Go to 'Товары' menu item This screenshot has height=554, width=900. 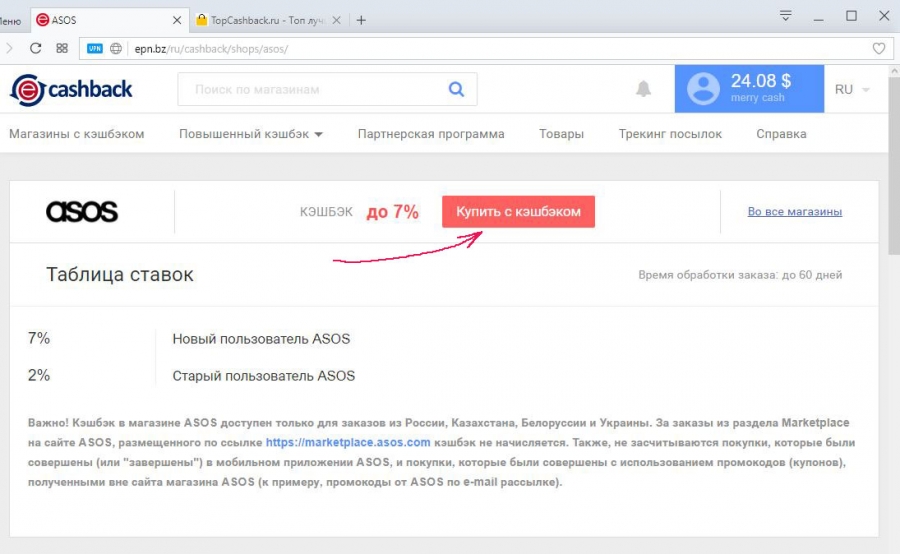[x=561, y=134]
